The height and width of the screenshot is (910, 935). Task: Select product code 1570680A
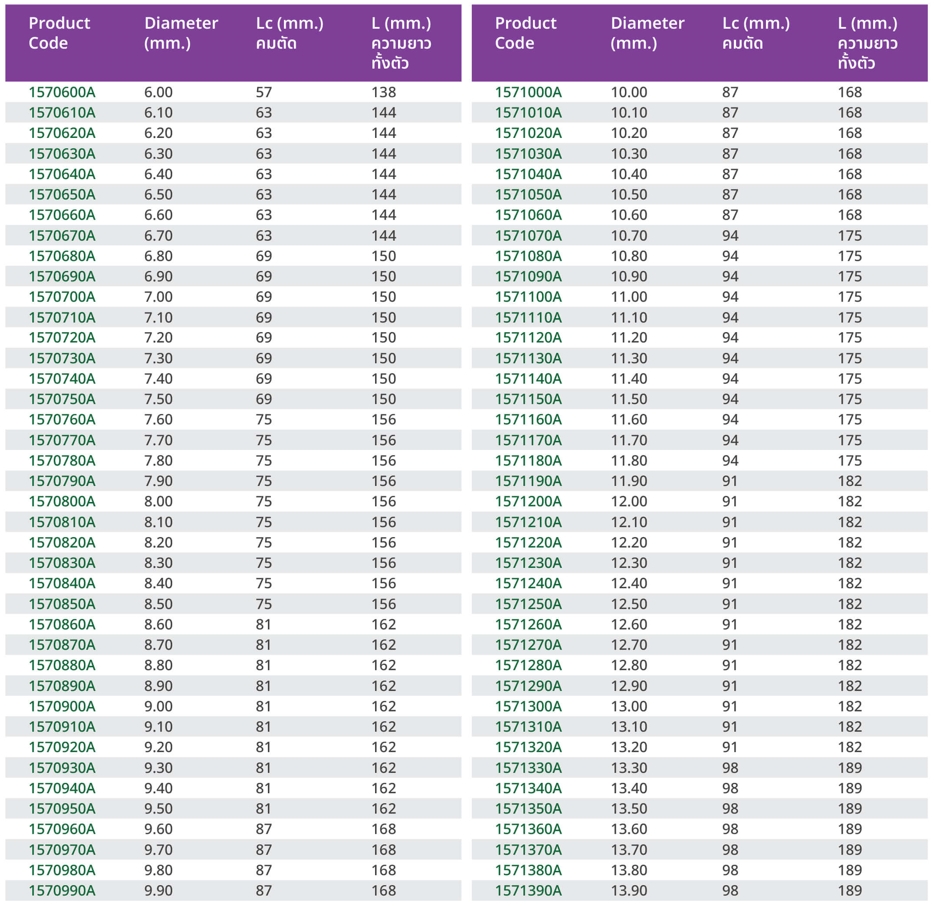tap(62, 256)
